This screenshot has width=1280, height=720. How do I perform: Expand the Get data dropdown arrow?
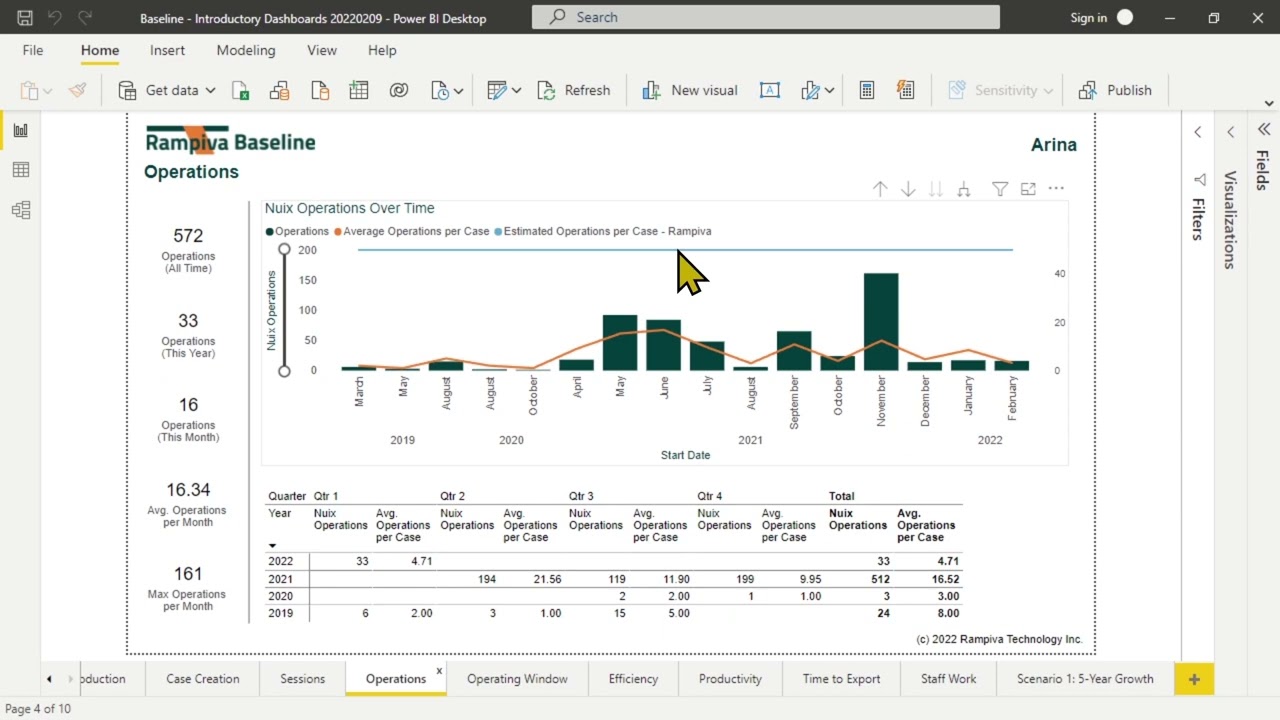tap(210, 90)
